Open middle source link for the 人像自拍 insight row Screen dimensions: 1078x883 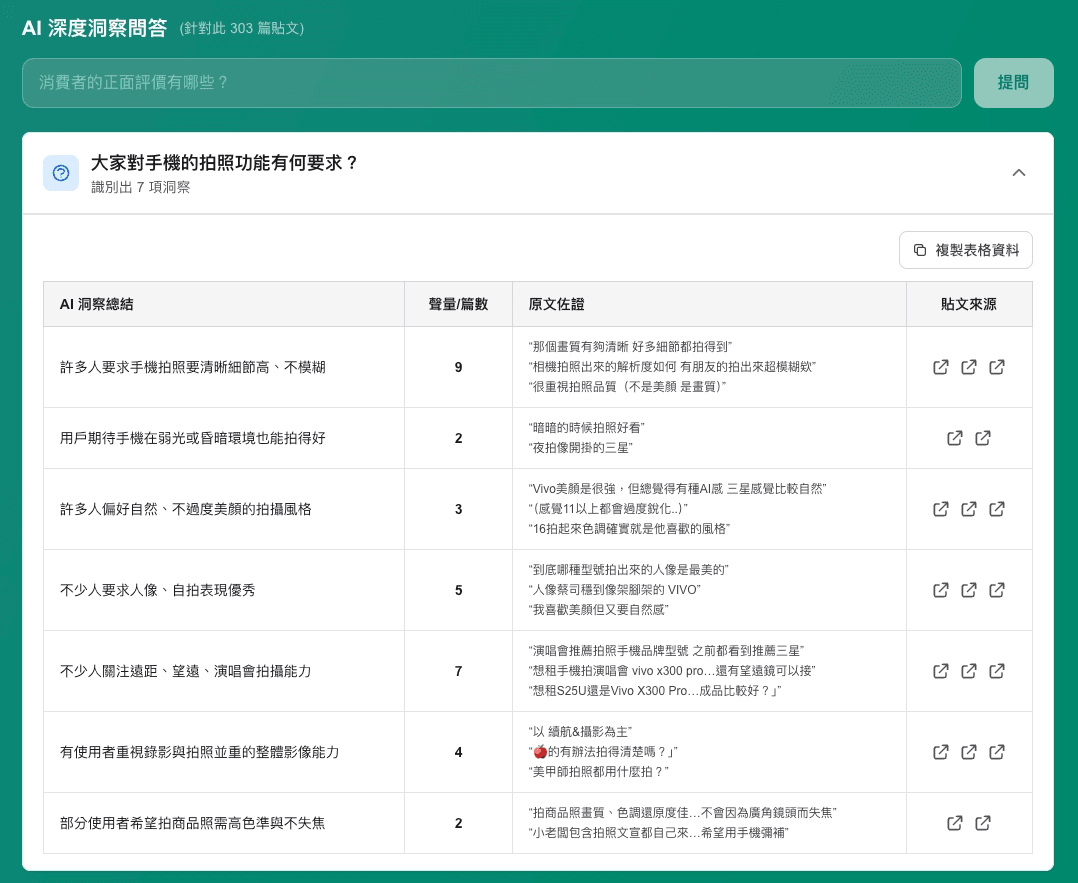tap(969, 590)
